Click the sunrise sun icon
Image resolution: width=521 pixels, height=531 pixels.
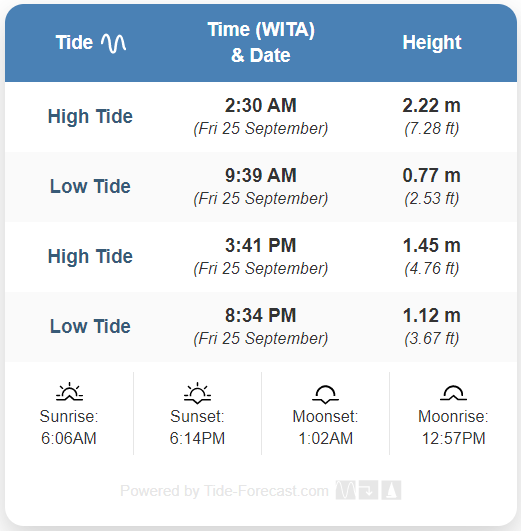point(69,392)
